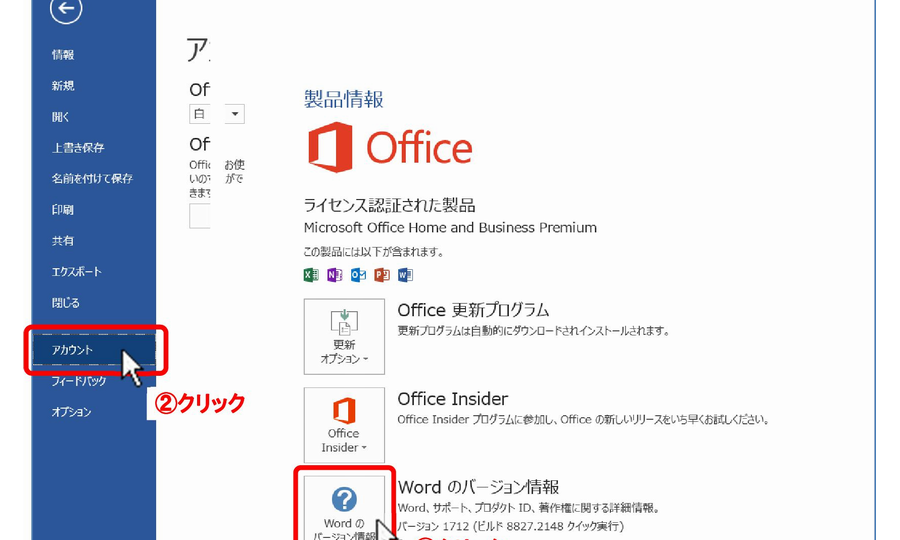Image resolution: width=900 pixels, height=540 pixels.
Task: Select the アカウント menu item
Action: pos(94,349)
